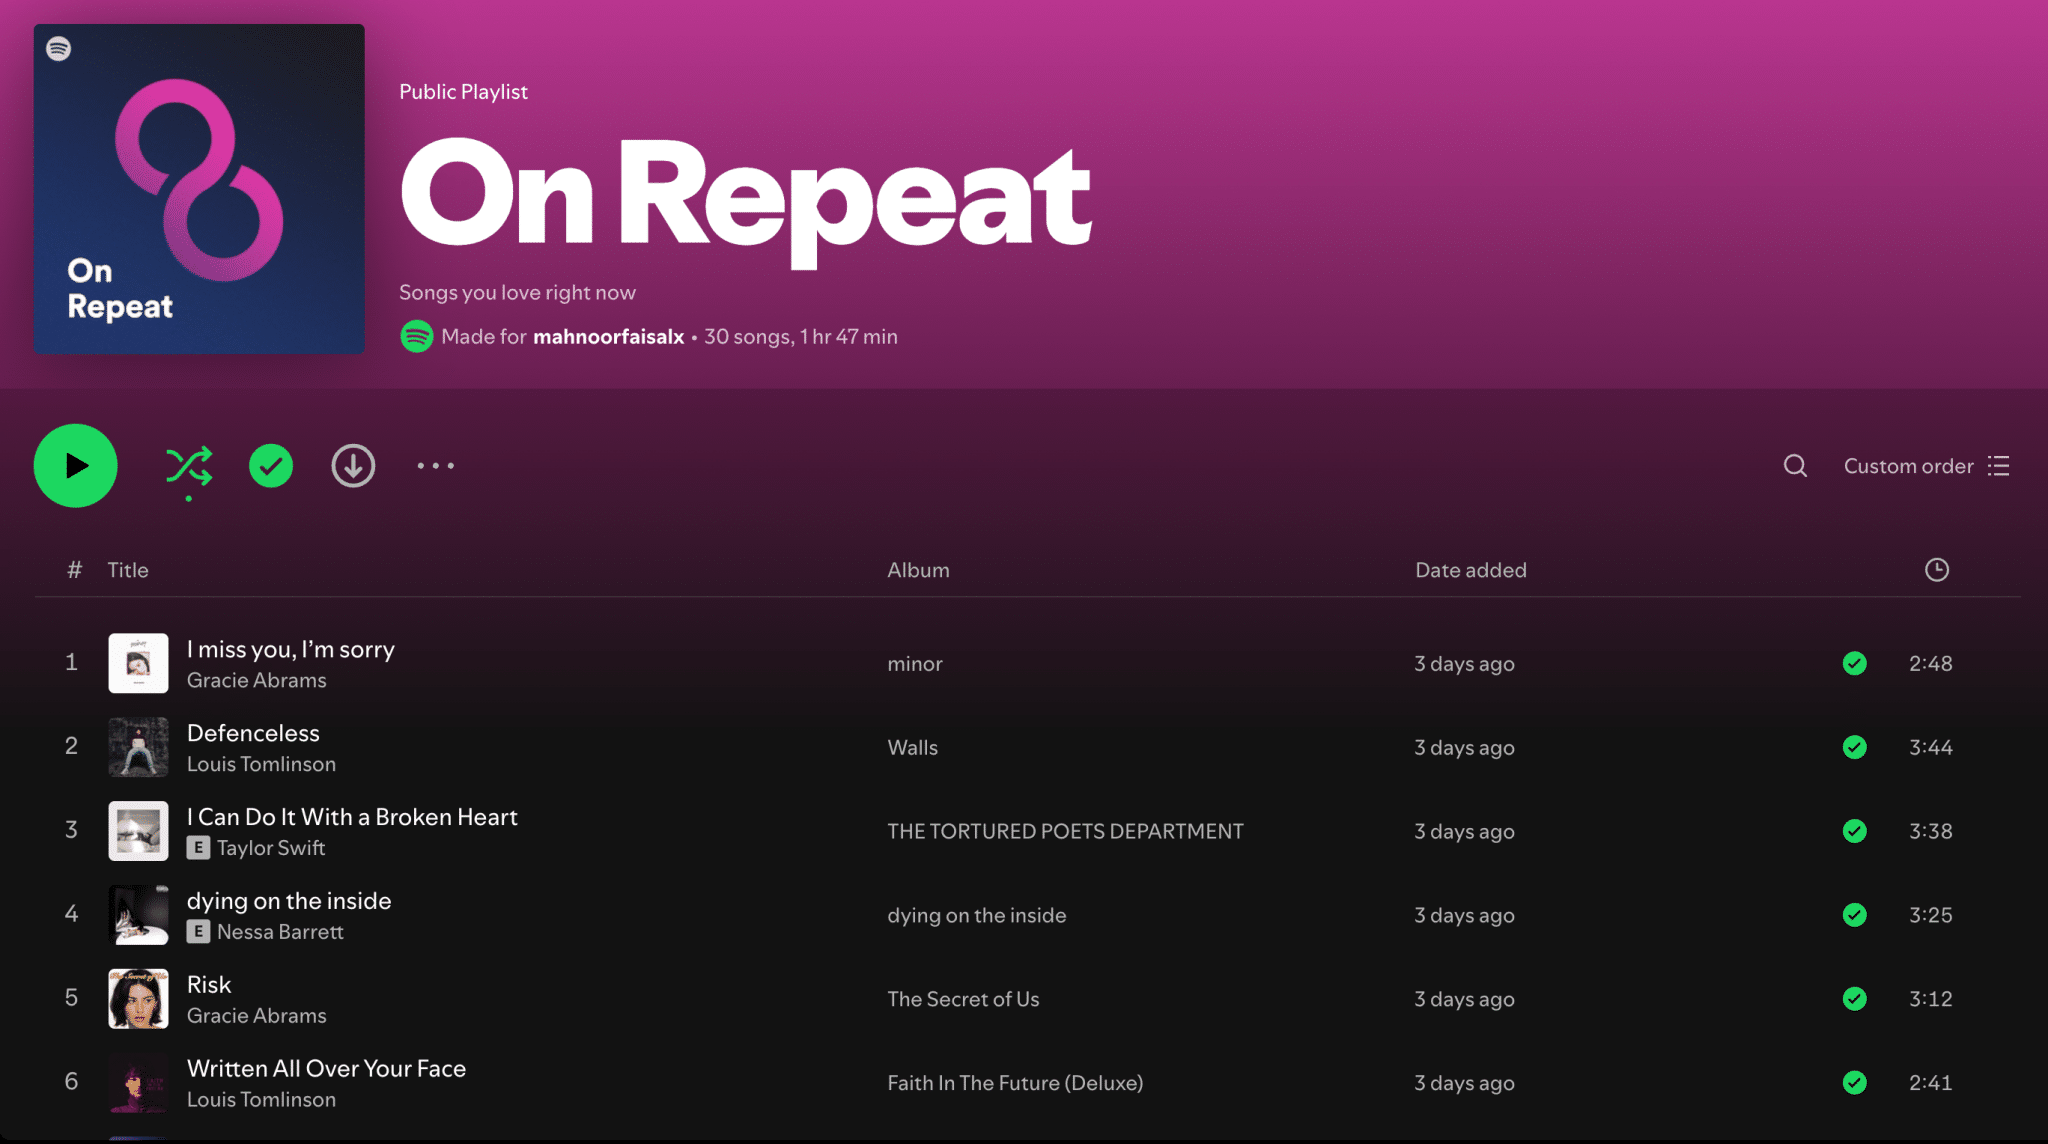Image resolution: width=2048 pixels, height=1144 pixels.
Task: Click the Date added column header
Action: tap(1470, 569)
